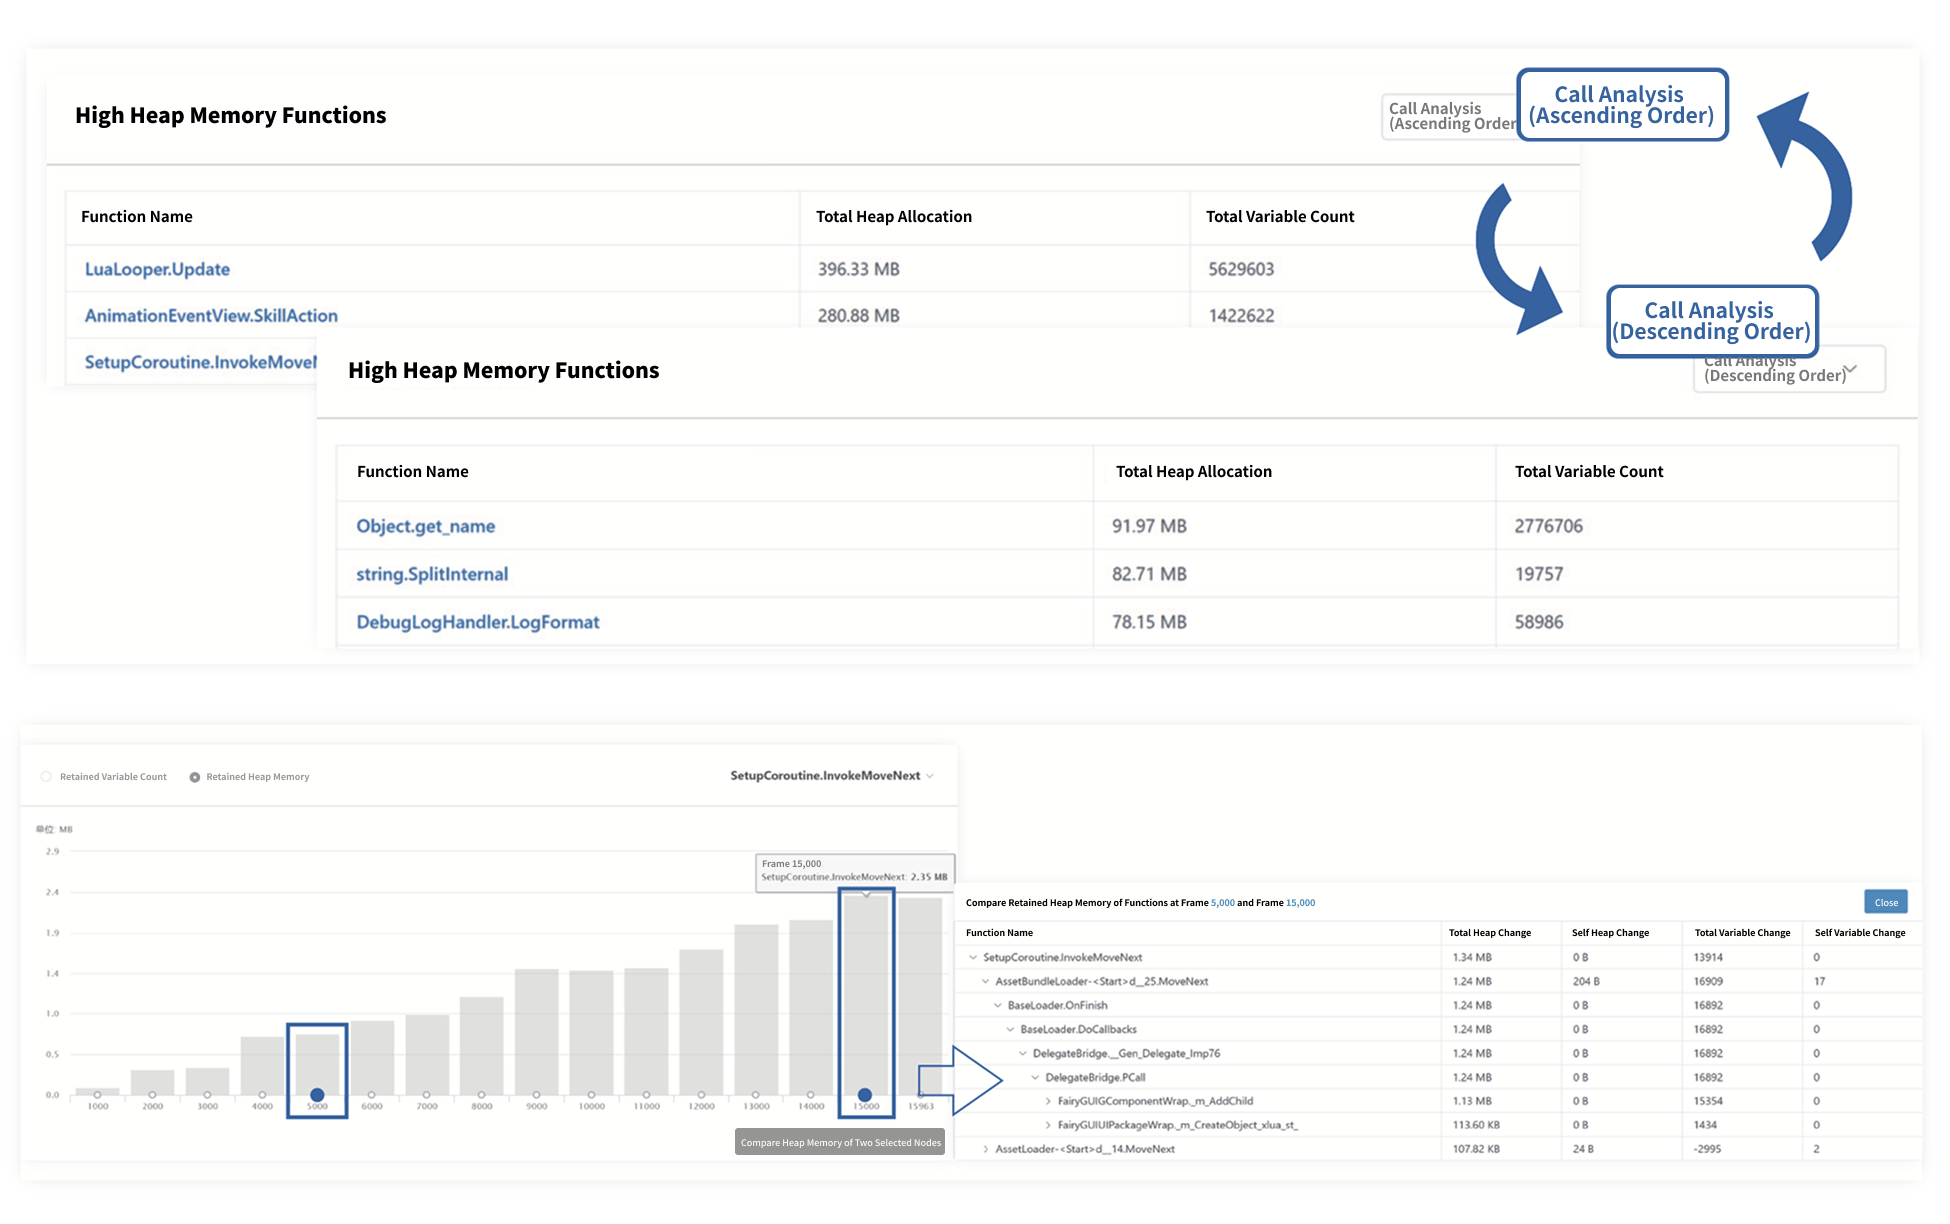This screenshot has height=1224, width=1950.
Task: Click the 2776706 variable count cell
Action: pyautogui.click(x=1548, y=526)
